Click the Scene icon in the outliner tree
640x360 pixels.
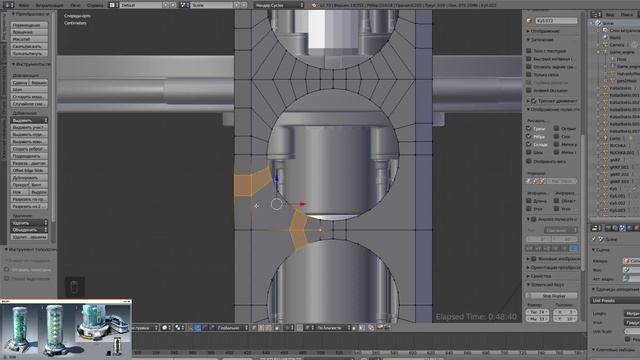[x=599, y=23]
